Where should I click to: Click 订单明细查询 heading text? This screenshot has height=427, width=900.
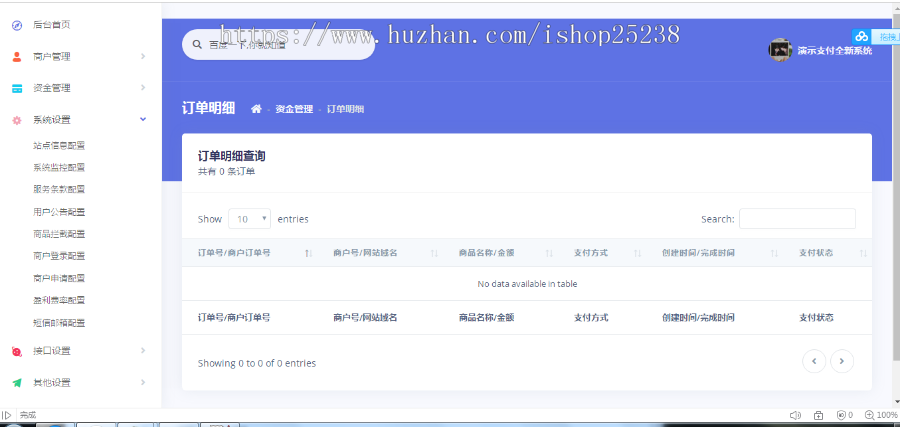[231, 156]
